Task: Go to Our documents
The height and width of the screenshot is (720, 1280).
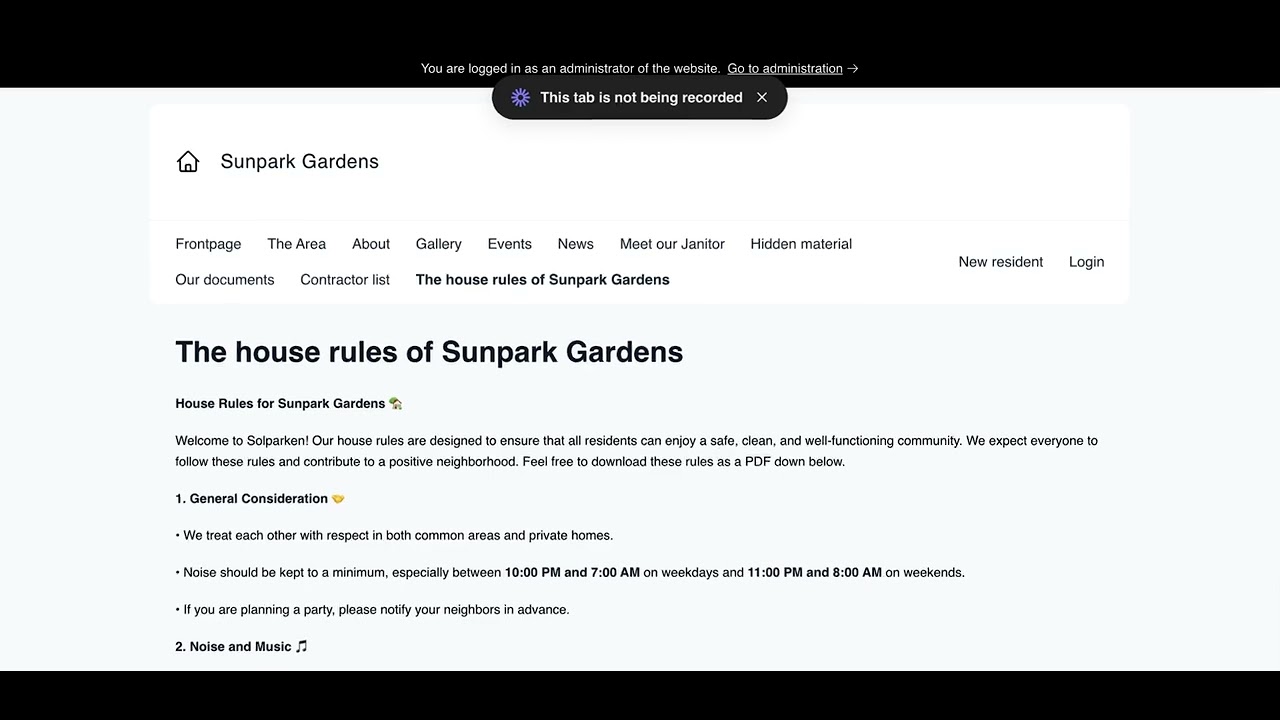Action: pos(224,280)
